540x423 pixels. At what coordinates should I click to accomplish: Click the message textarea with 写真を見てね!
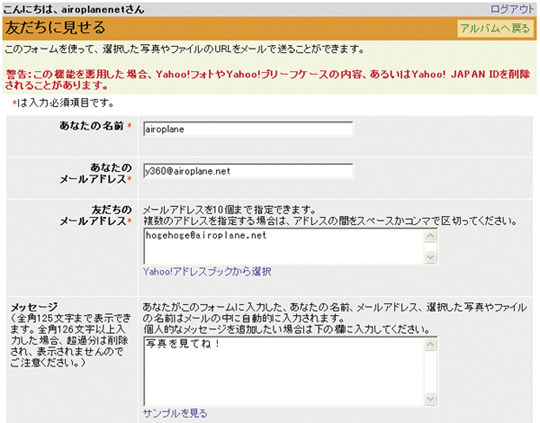pyautogui.click(x=284, y=371)
